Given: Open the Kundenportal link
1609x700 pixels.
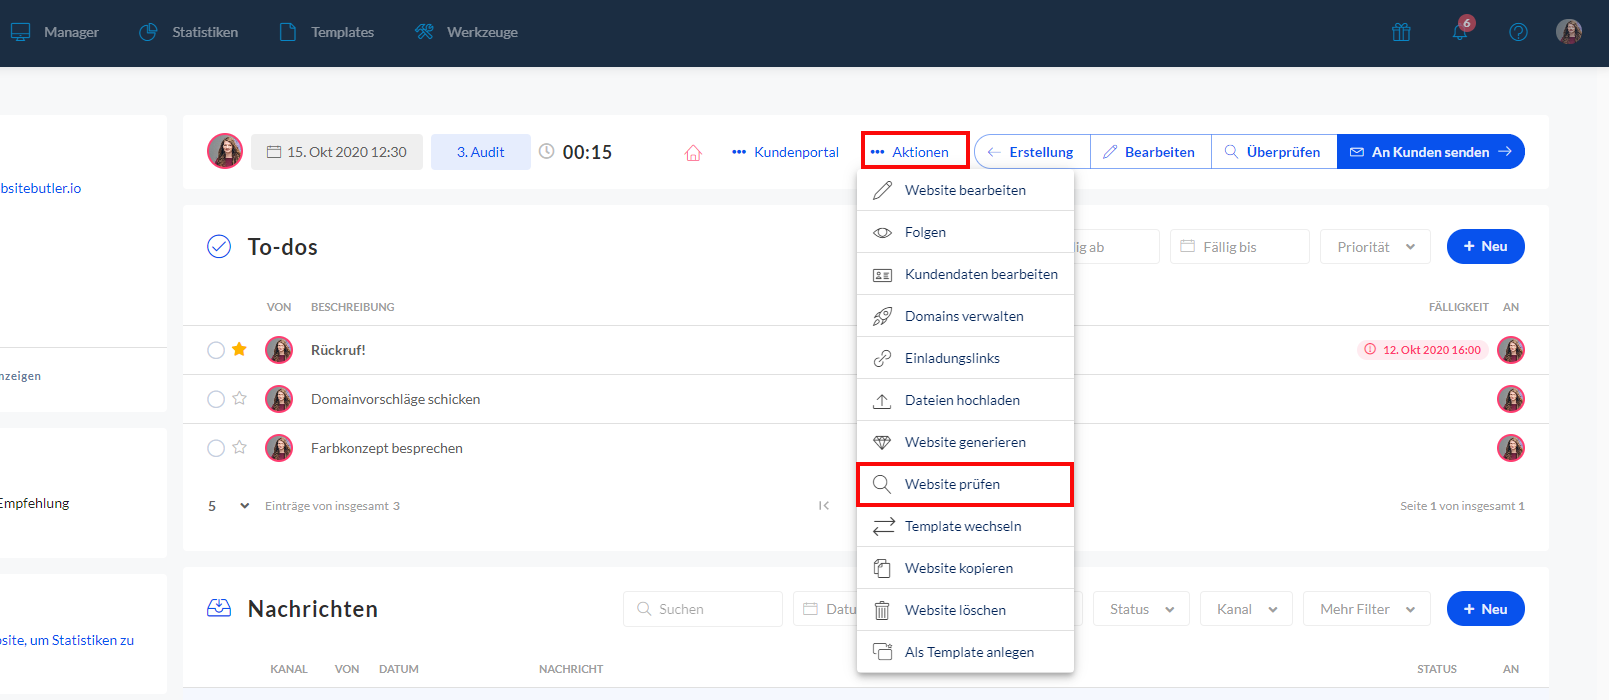Looking at the screenshot, I should click(785, 152).
